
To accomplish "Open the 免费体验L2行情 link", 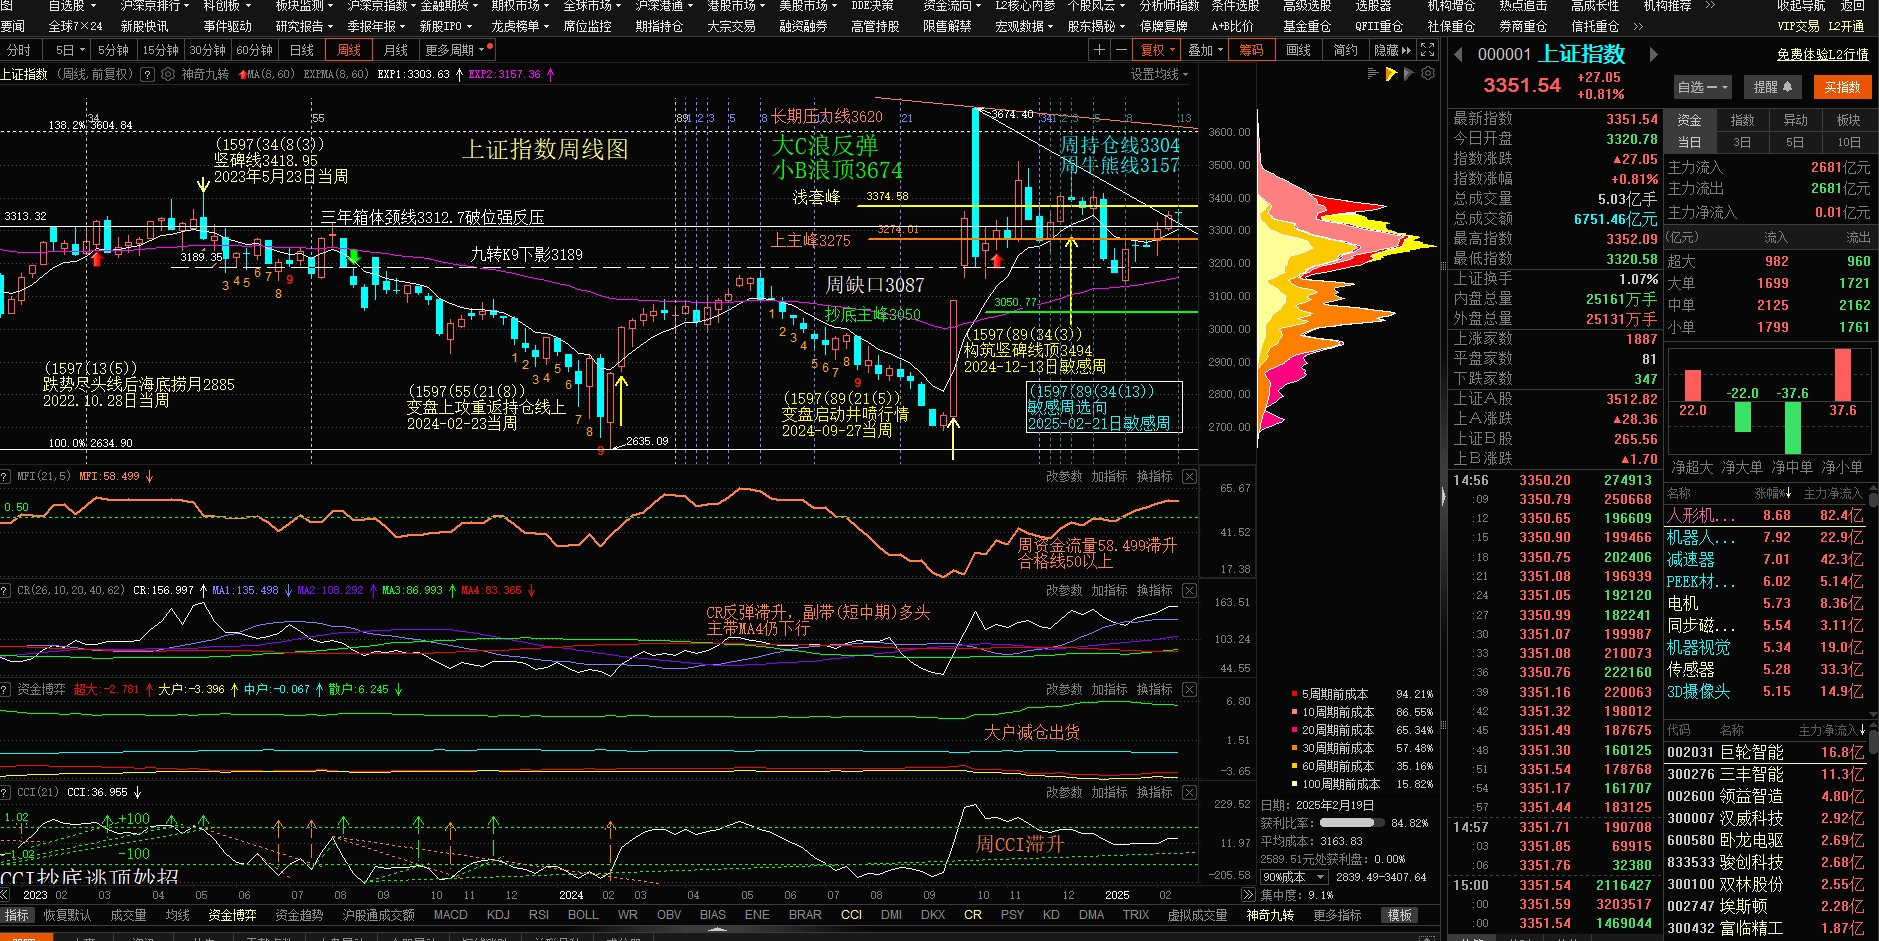I will (x=1822, y=55).
